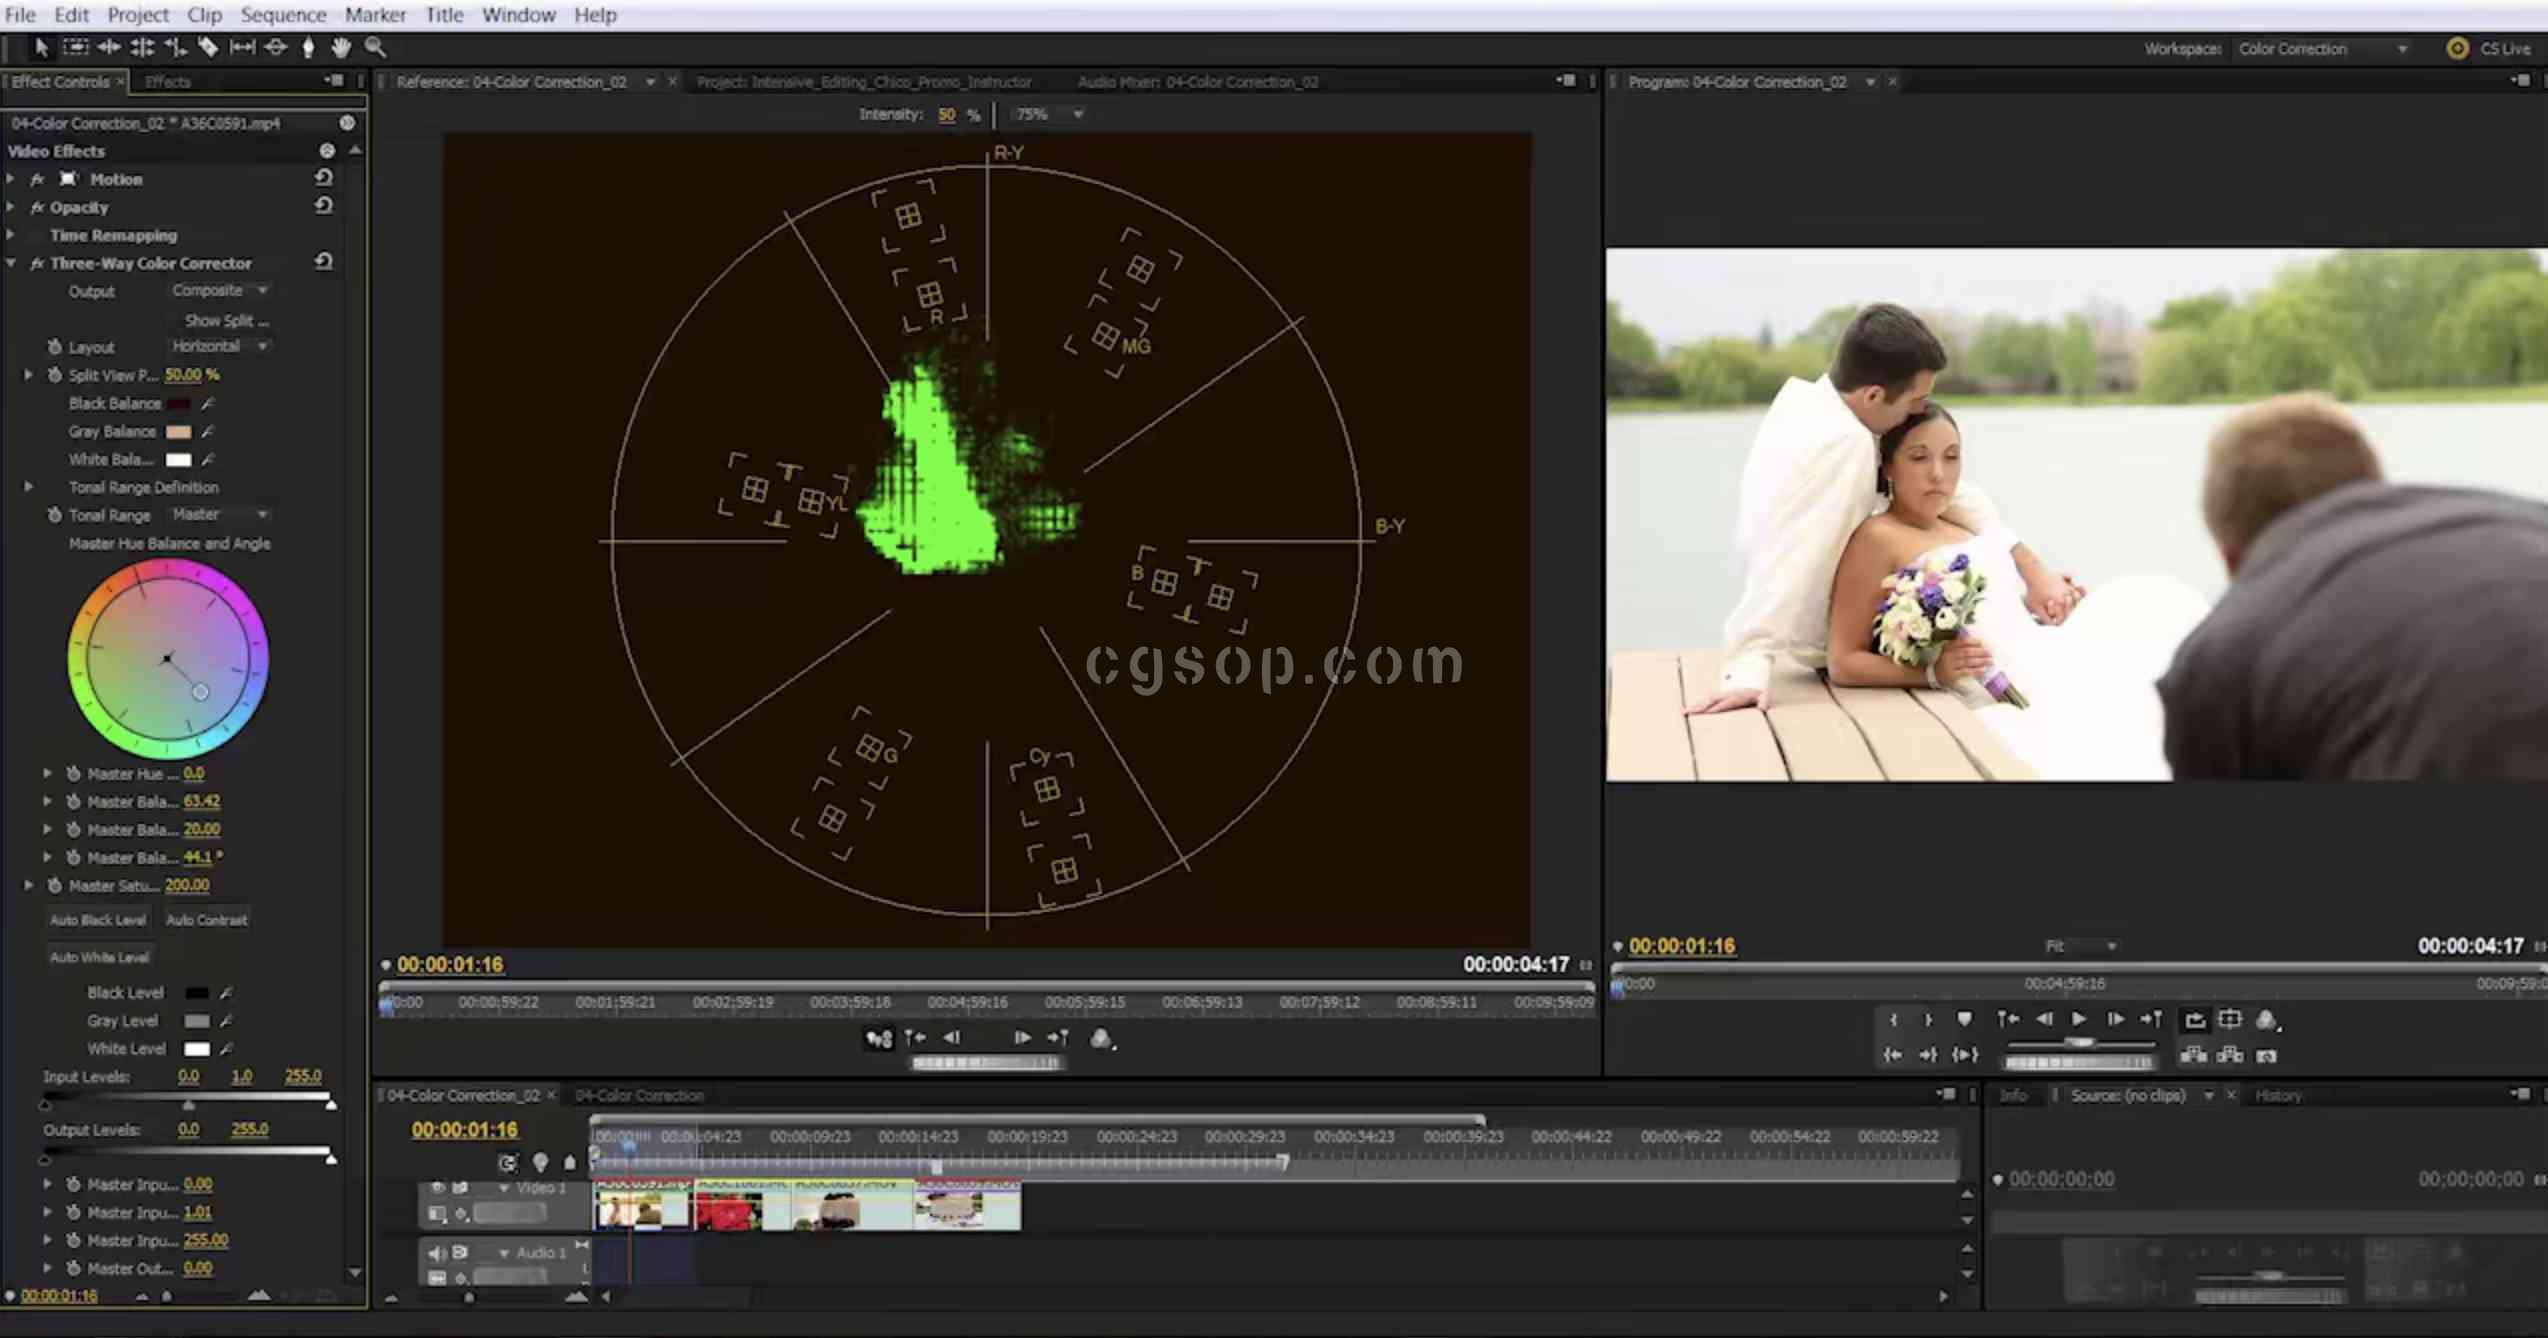Screen dimensions: 2548x1338
Task: Click the Auto Contrast button
Action: tap(207, 920)
